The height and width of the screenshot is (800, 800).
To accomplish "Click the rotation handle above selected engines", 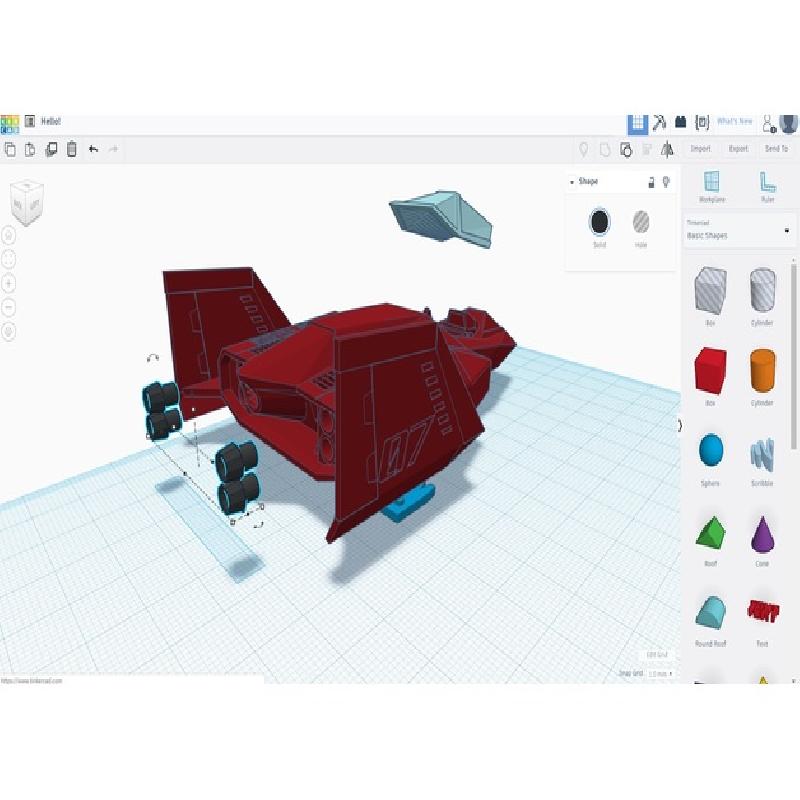I will [153, 358].
